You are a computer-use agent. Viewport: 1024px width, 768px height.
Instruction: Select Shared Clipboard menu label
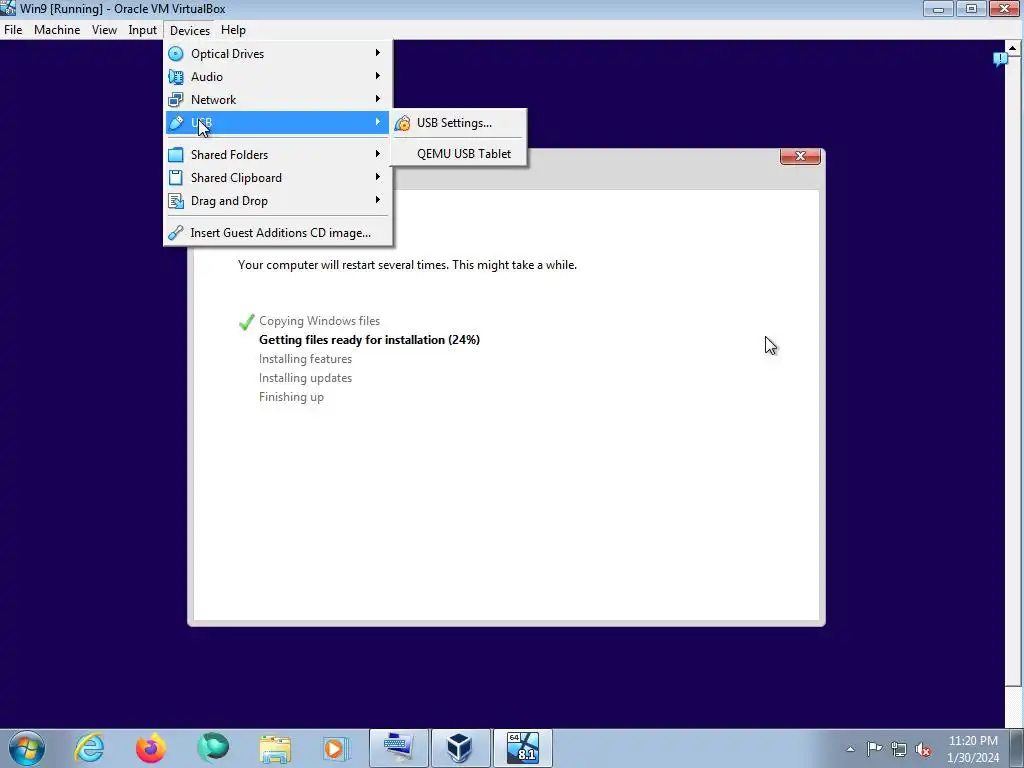236,178
